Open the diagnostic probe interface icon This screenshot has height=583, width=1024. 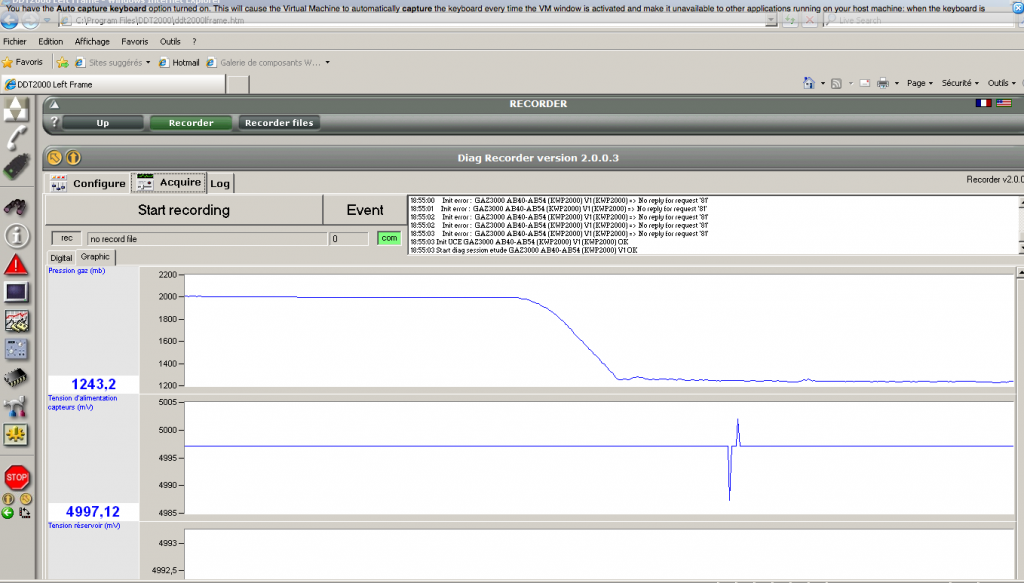pyautogui.click(x=16, y=166)
